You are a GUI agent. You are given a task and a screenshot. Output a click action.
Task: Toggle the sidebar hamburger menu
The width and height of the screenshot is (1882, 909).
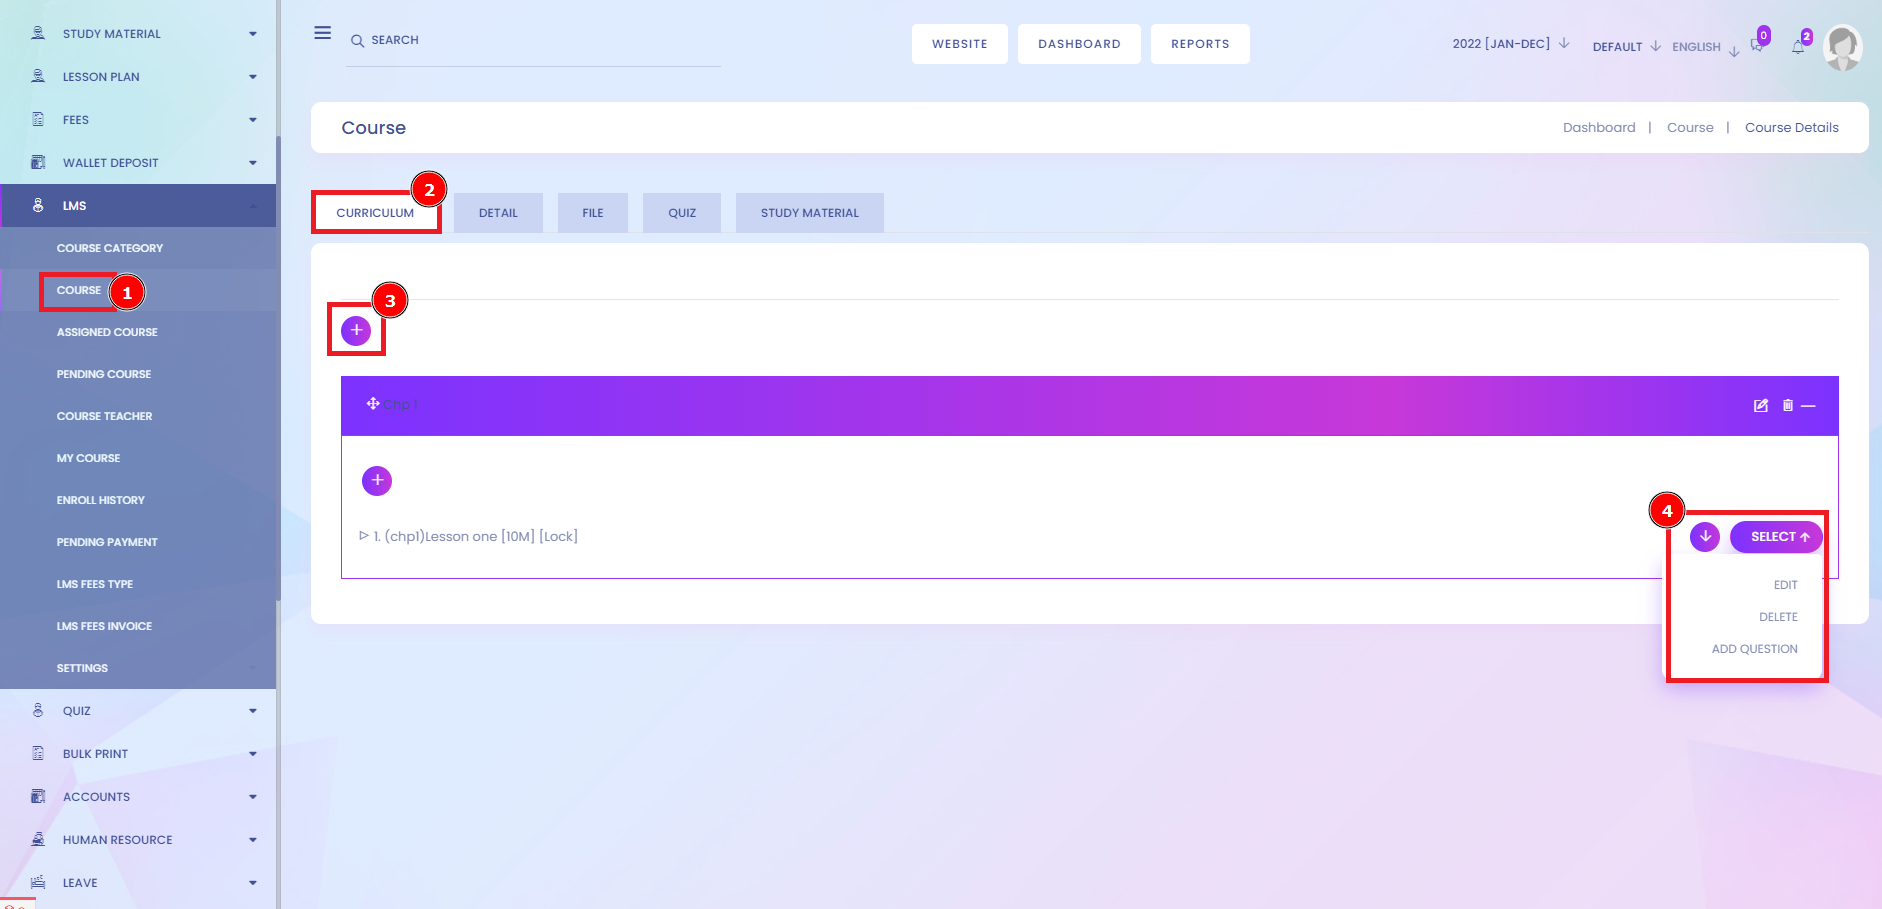click(322, 32)
